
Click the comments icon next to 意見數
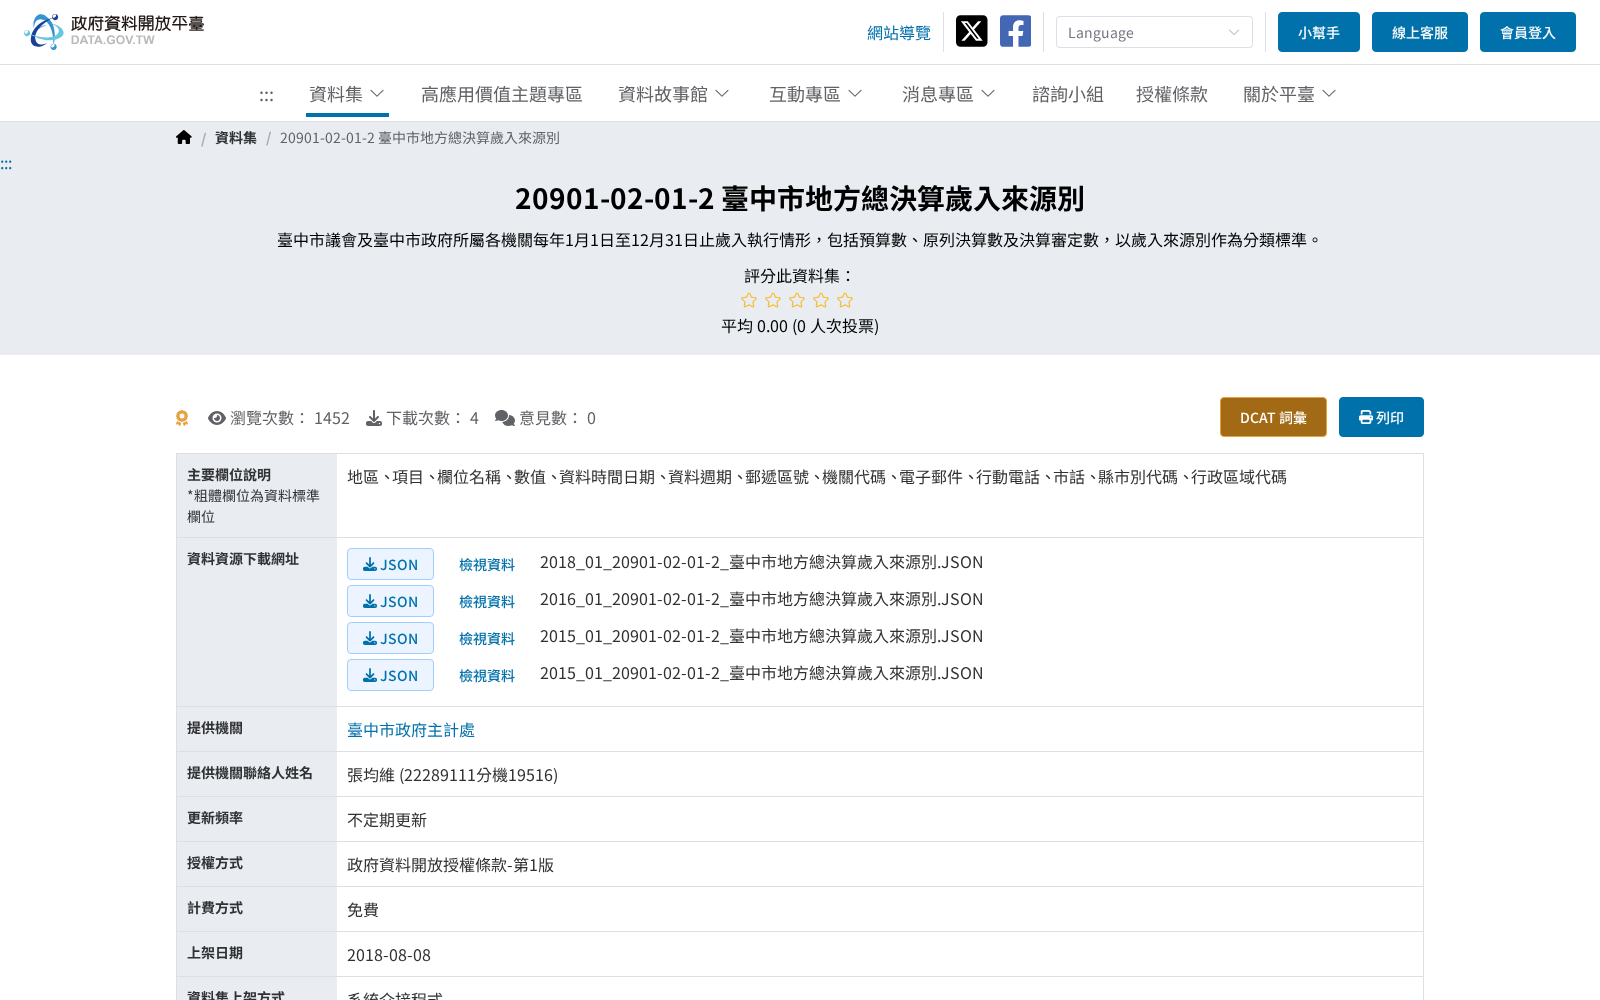coord(505,418)
